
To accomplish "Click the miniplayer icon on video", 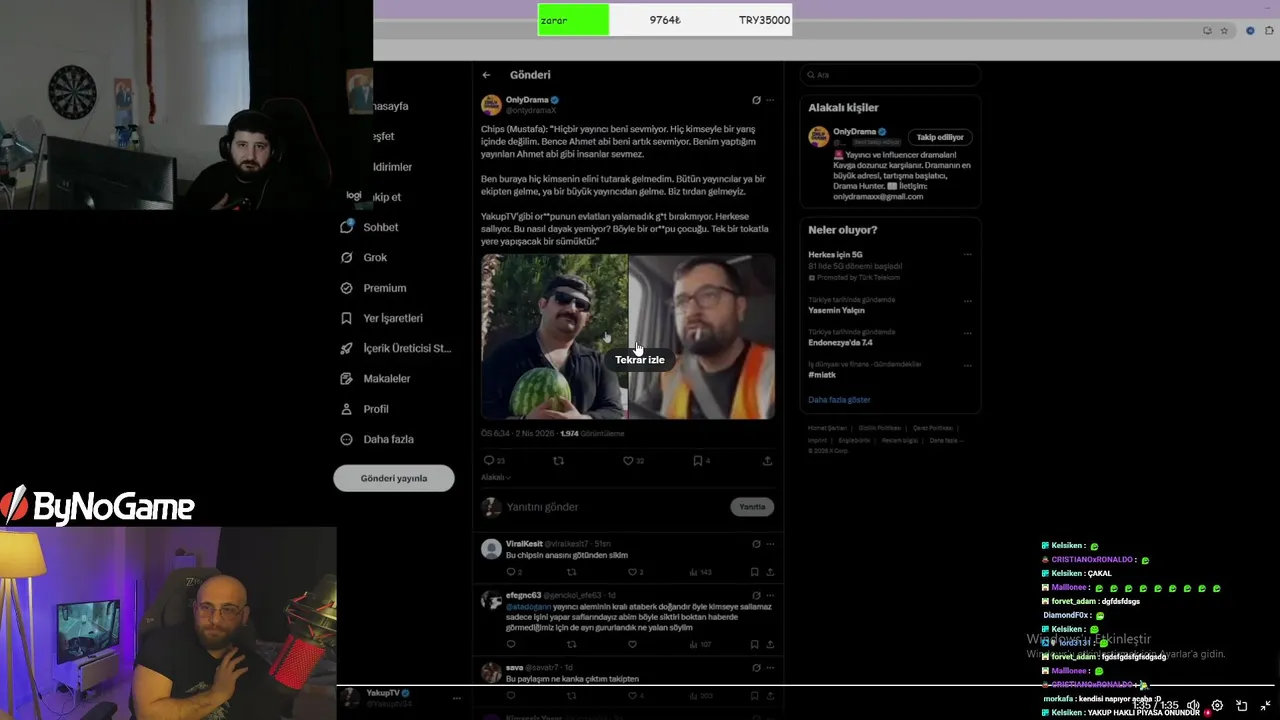I will pos(1241,706).
